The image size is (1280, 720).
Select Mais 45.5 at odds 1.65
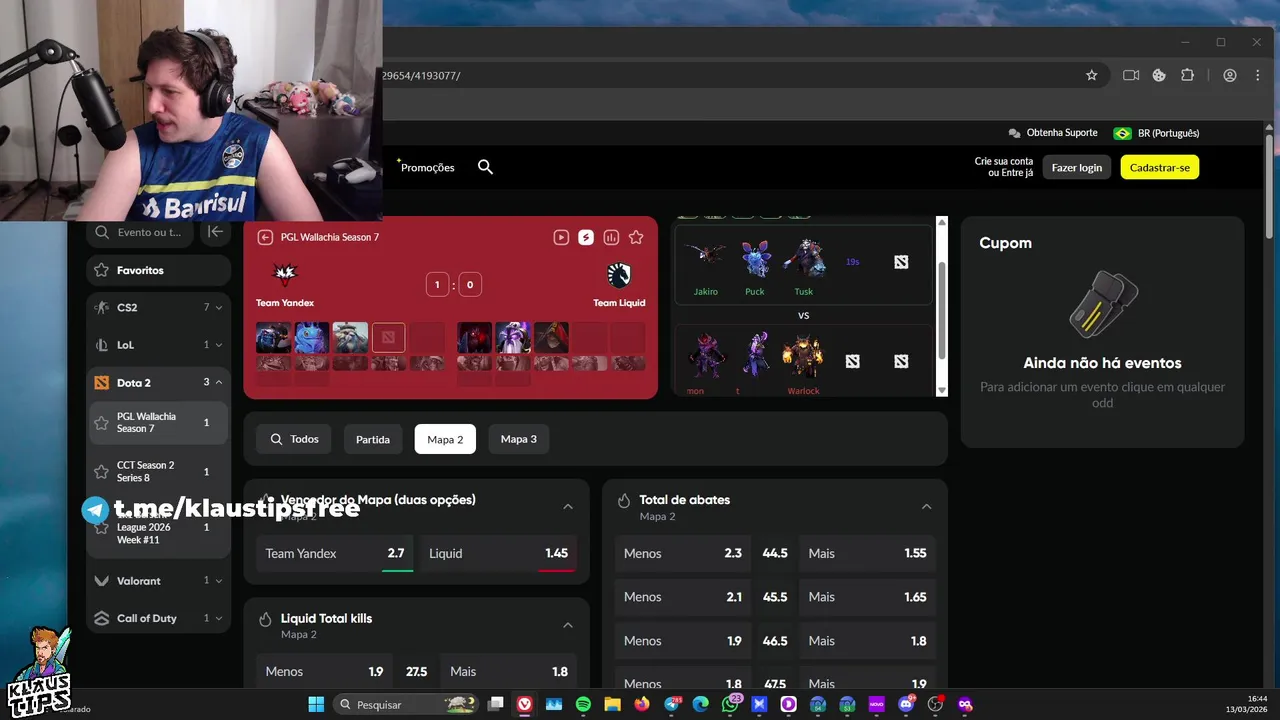(x=867, y=597)
